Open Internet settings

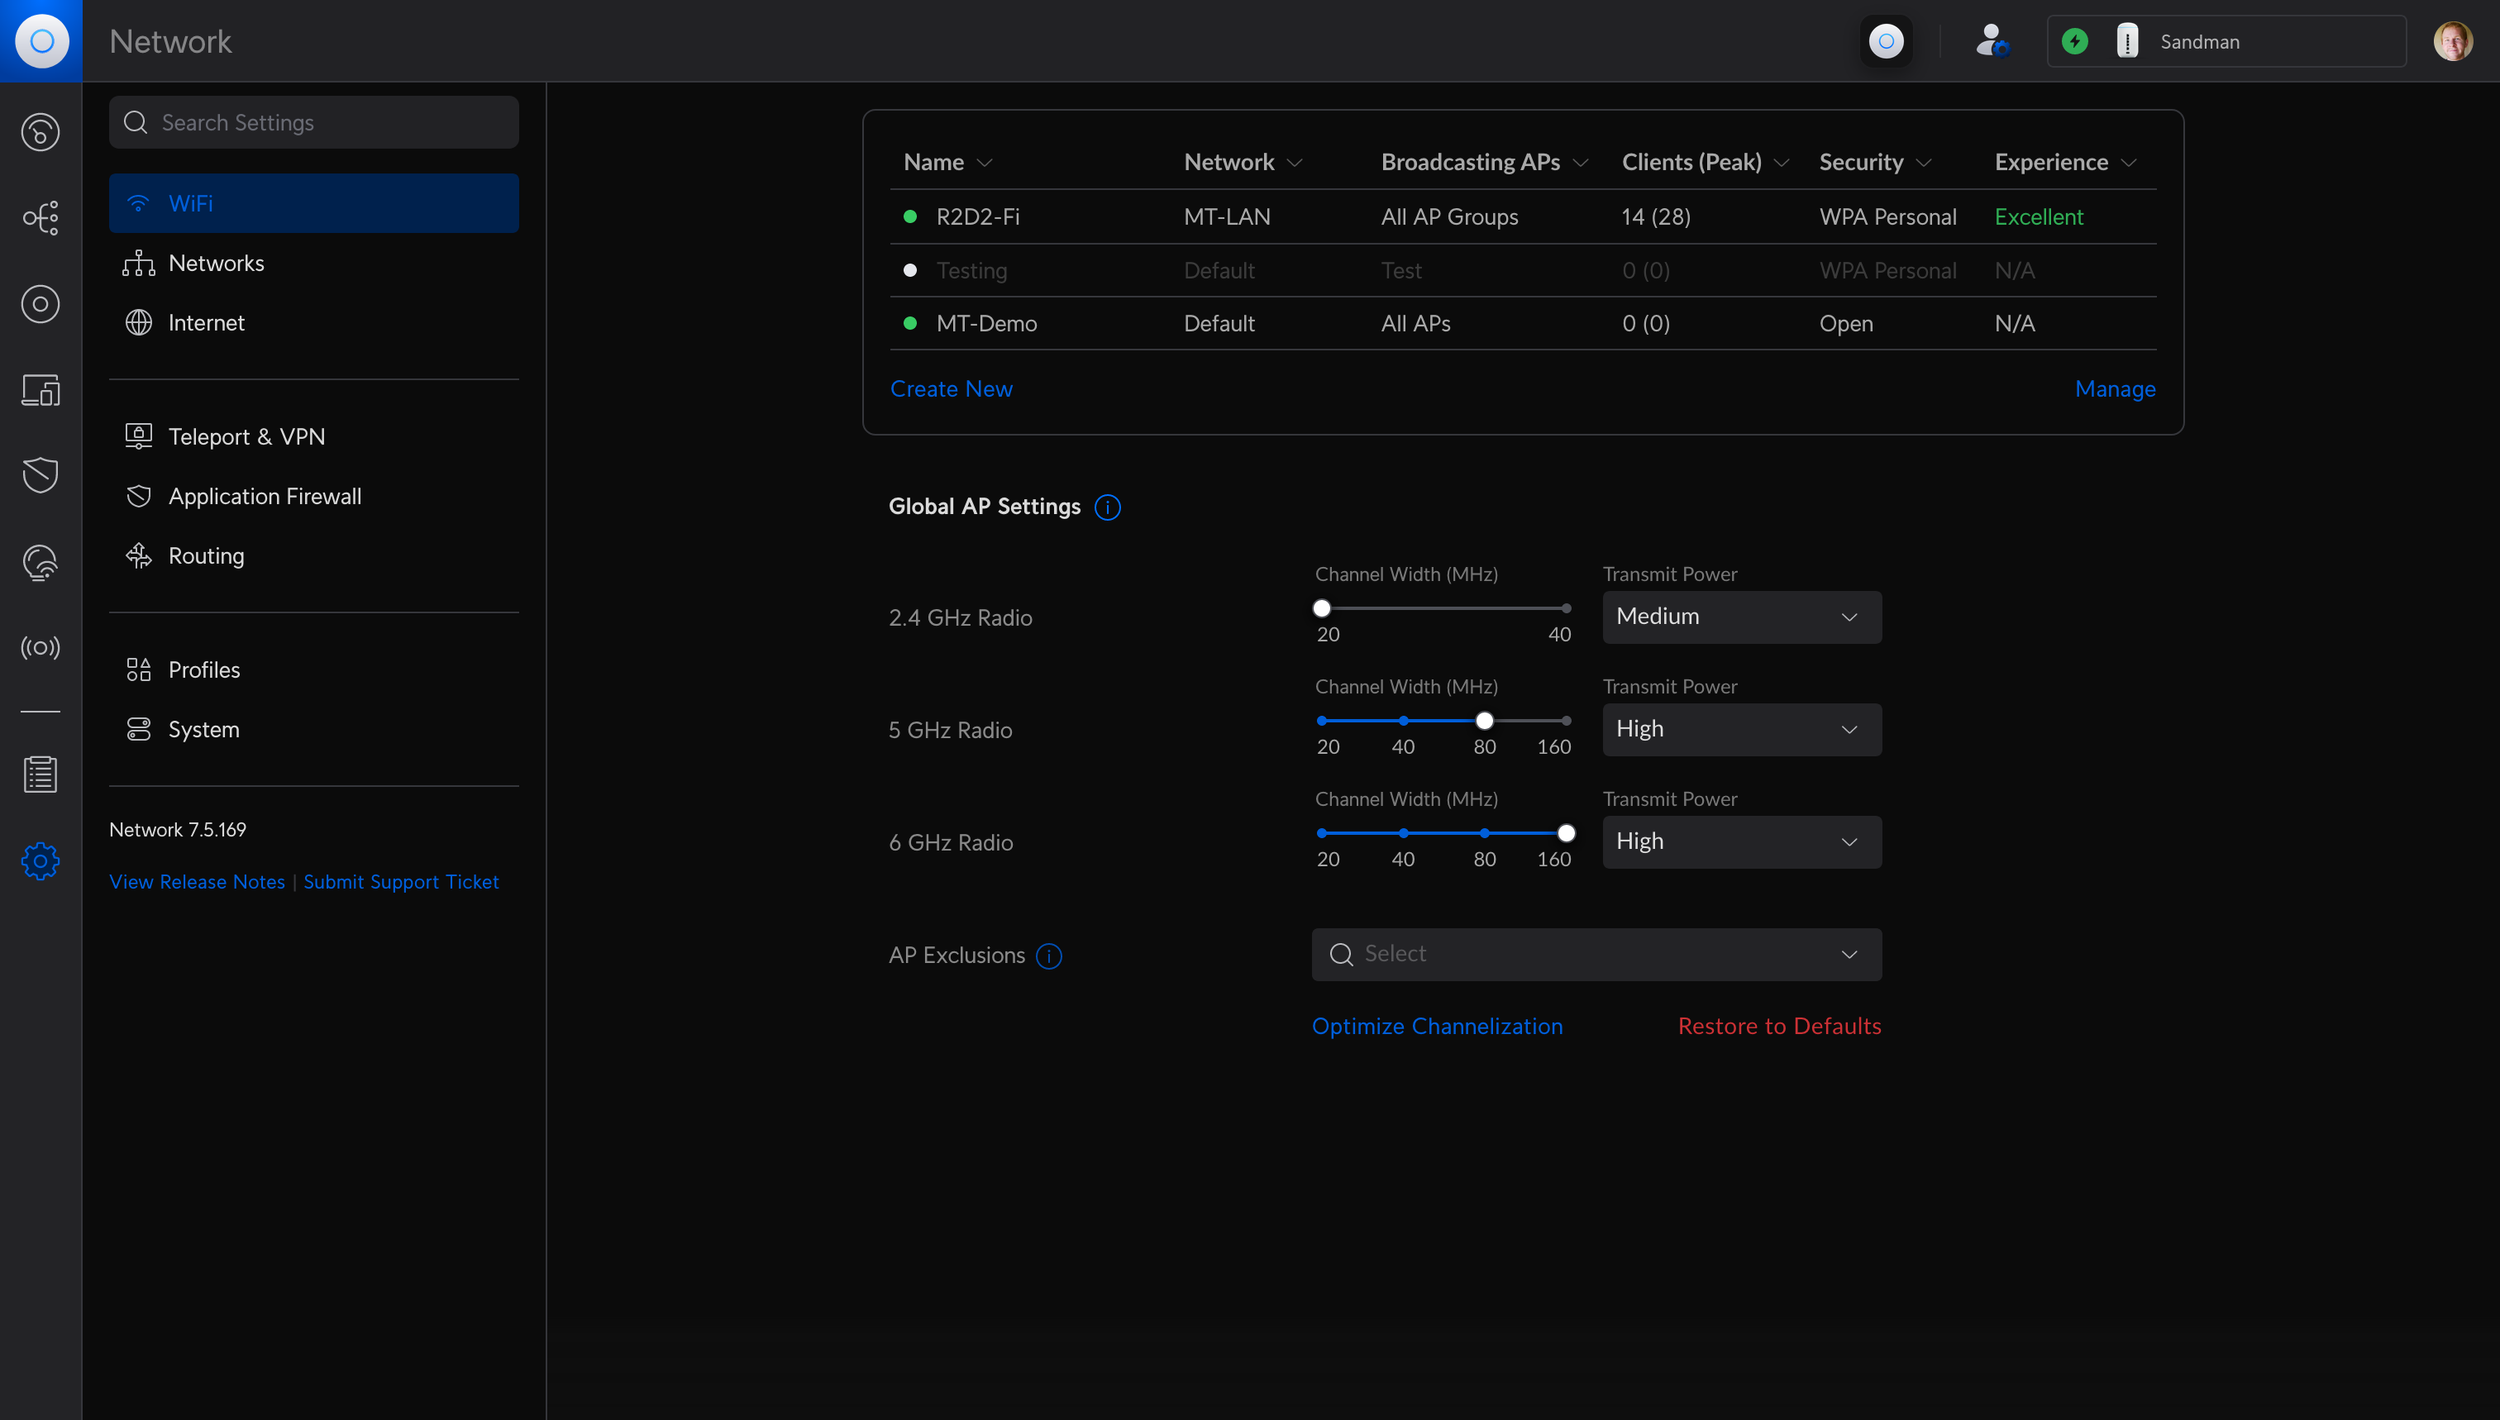click(314, 323)
